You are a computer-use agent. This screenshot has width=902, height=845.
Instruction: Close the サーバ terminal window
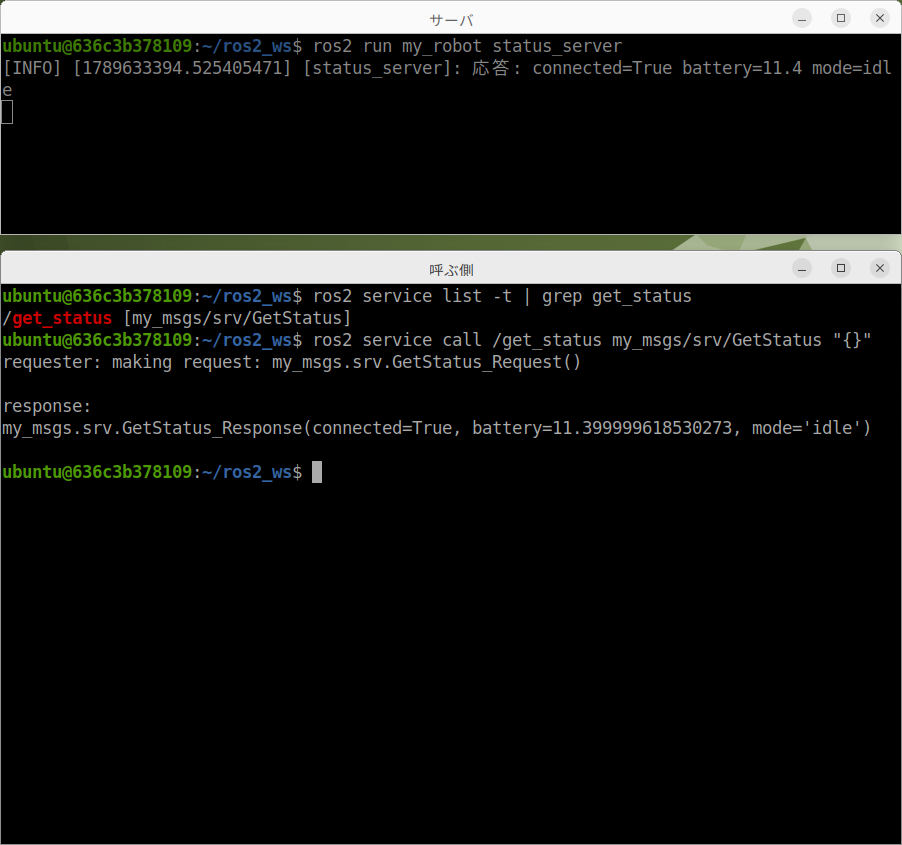tap(880, 18)
